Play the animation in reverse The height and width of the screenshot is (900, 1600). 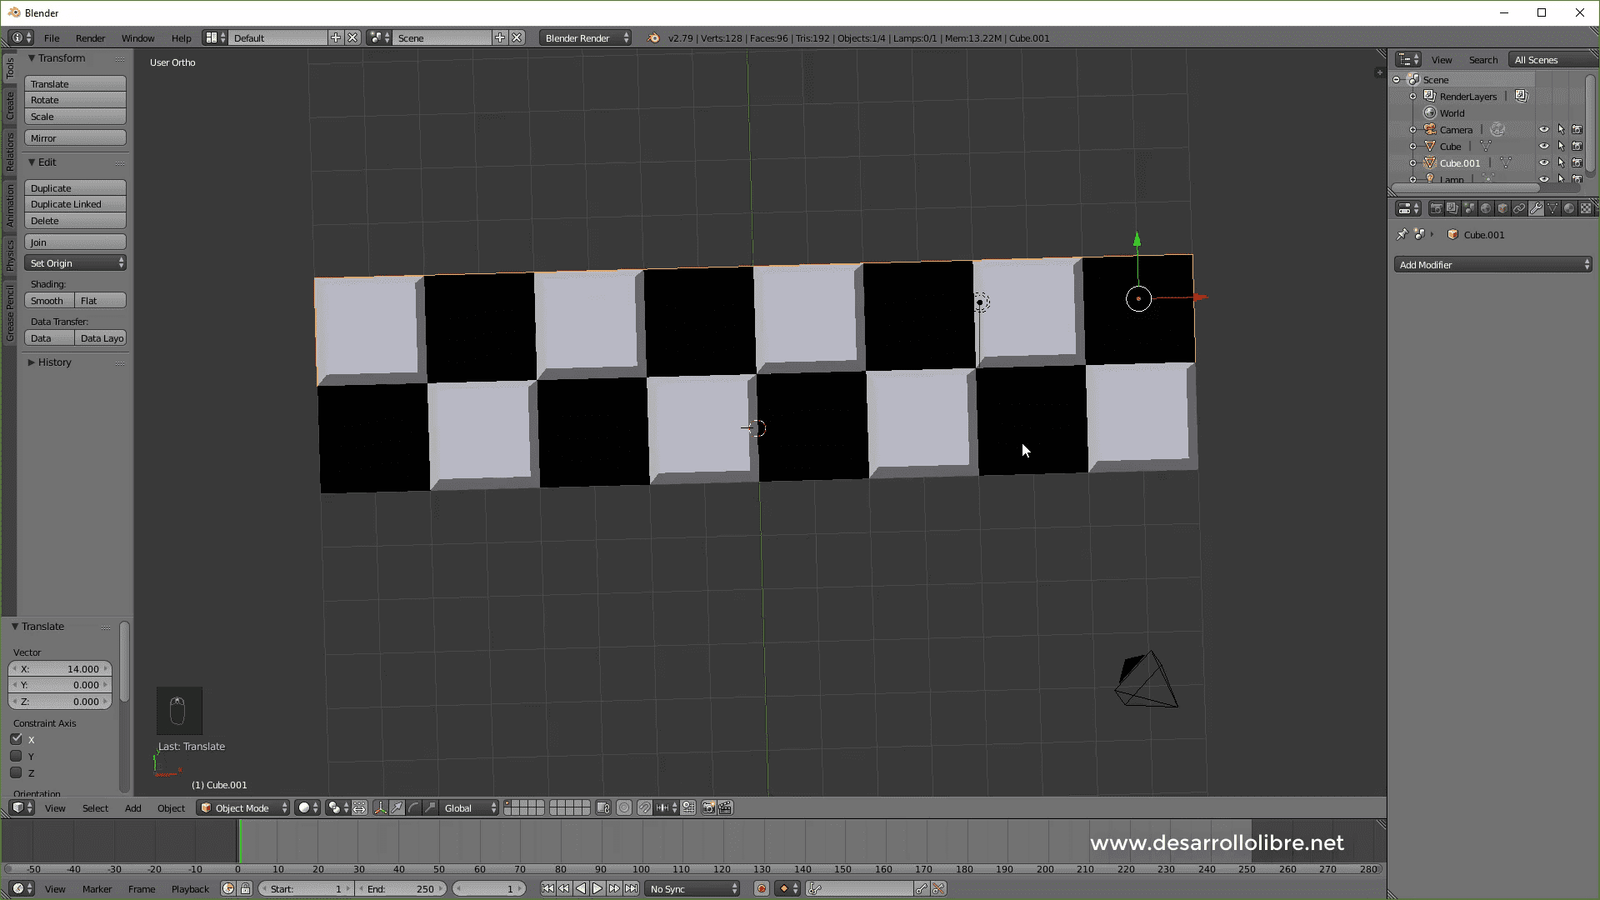coord(581,889)
